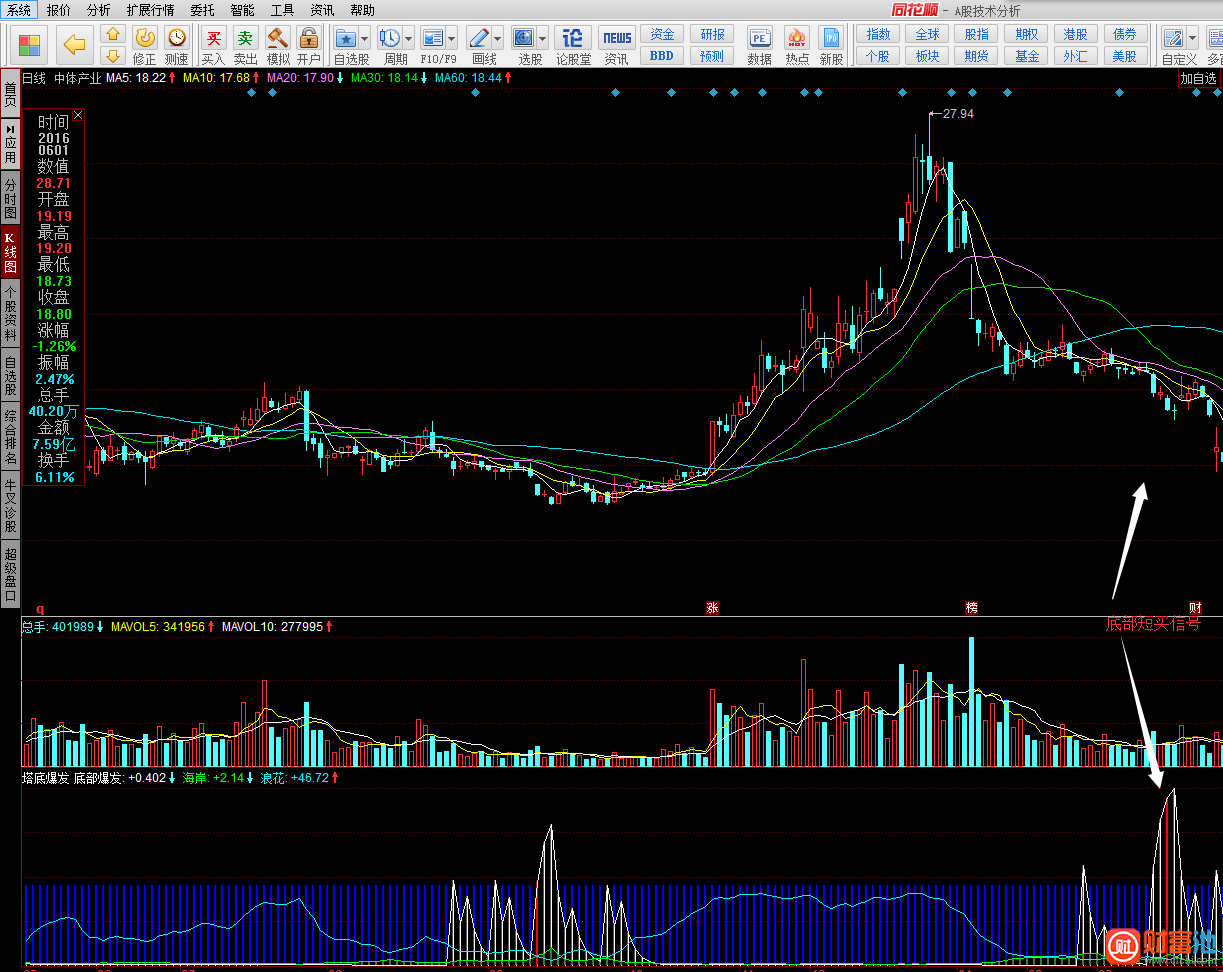Image resolution: width=1223 pixels, height=972 pixels.
Task: Open the 选股 stock screener icon
Action: coord(523,38)
